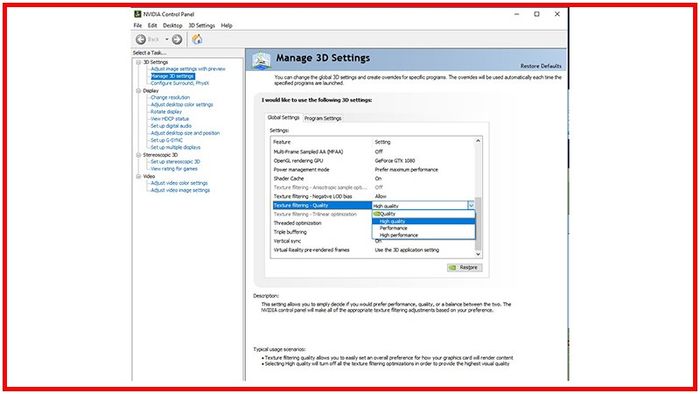Click the NVIDIA logo in the title bar

pos(138,14)
